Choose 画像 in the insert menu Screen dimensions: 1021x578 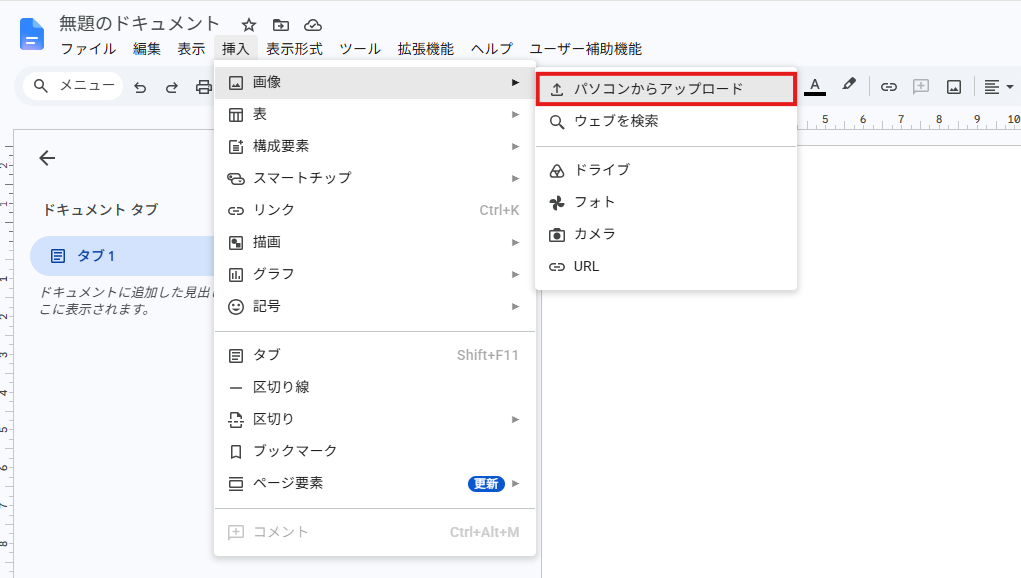(x=375, y=83)
